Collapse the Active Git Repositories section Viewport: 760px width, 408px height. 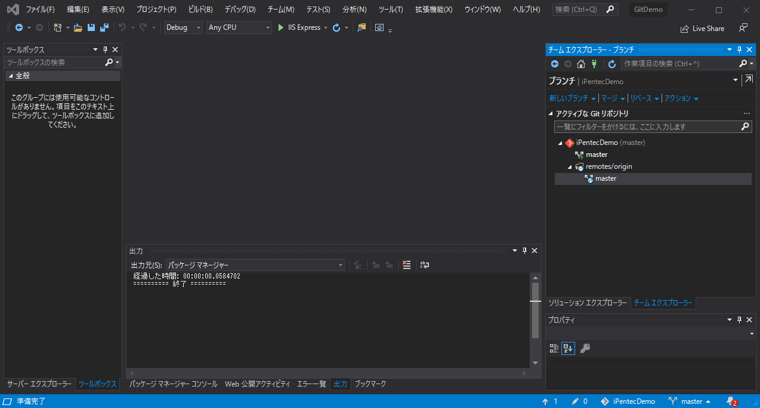point(551,113)
